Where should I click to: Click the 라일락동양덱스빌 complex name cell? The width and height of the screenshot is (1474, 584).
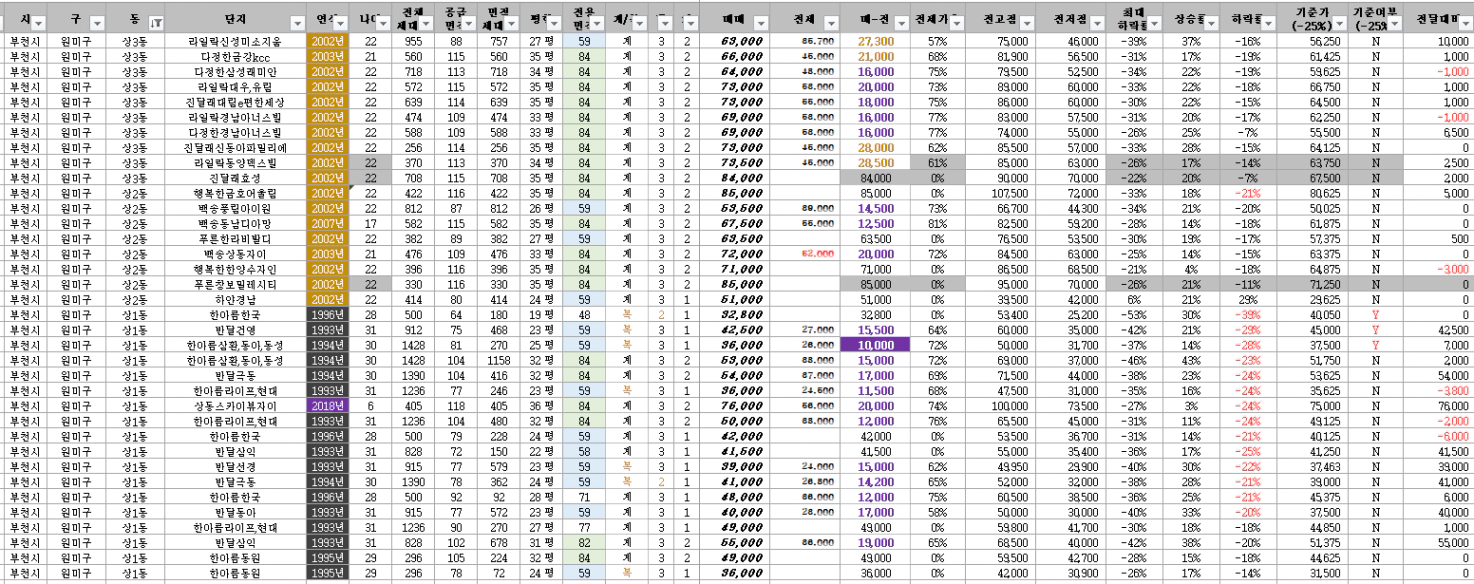point(235,163)
